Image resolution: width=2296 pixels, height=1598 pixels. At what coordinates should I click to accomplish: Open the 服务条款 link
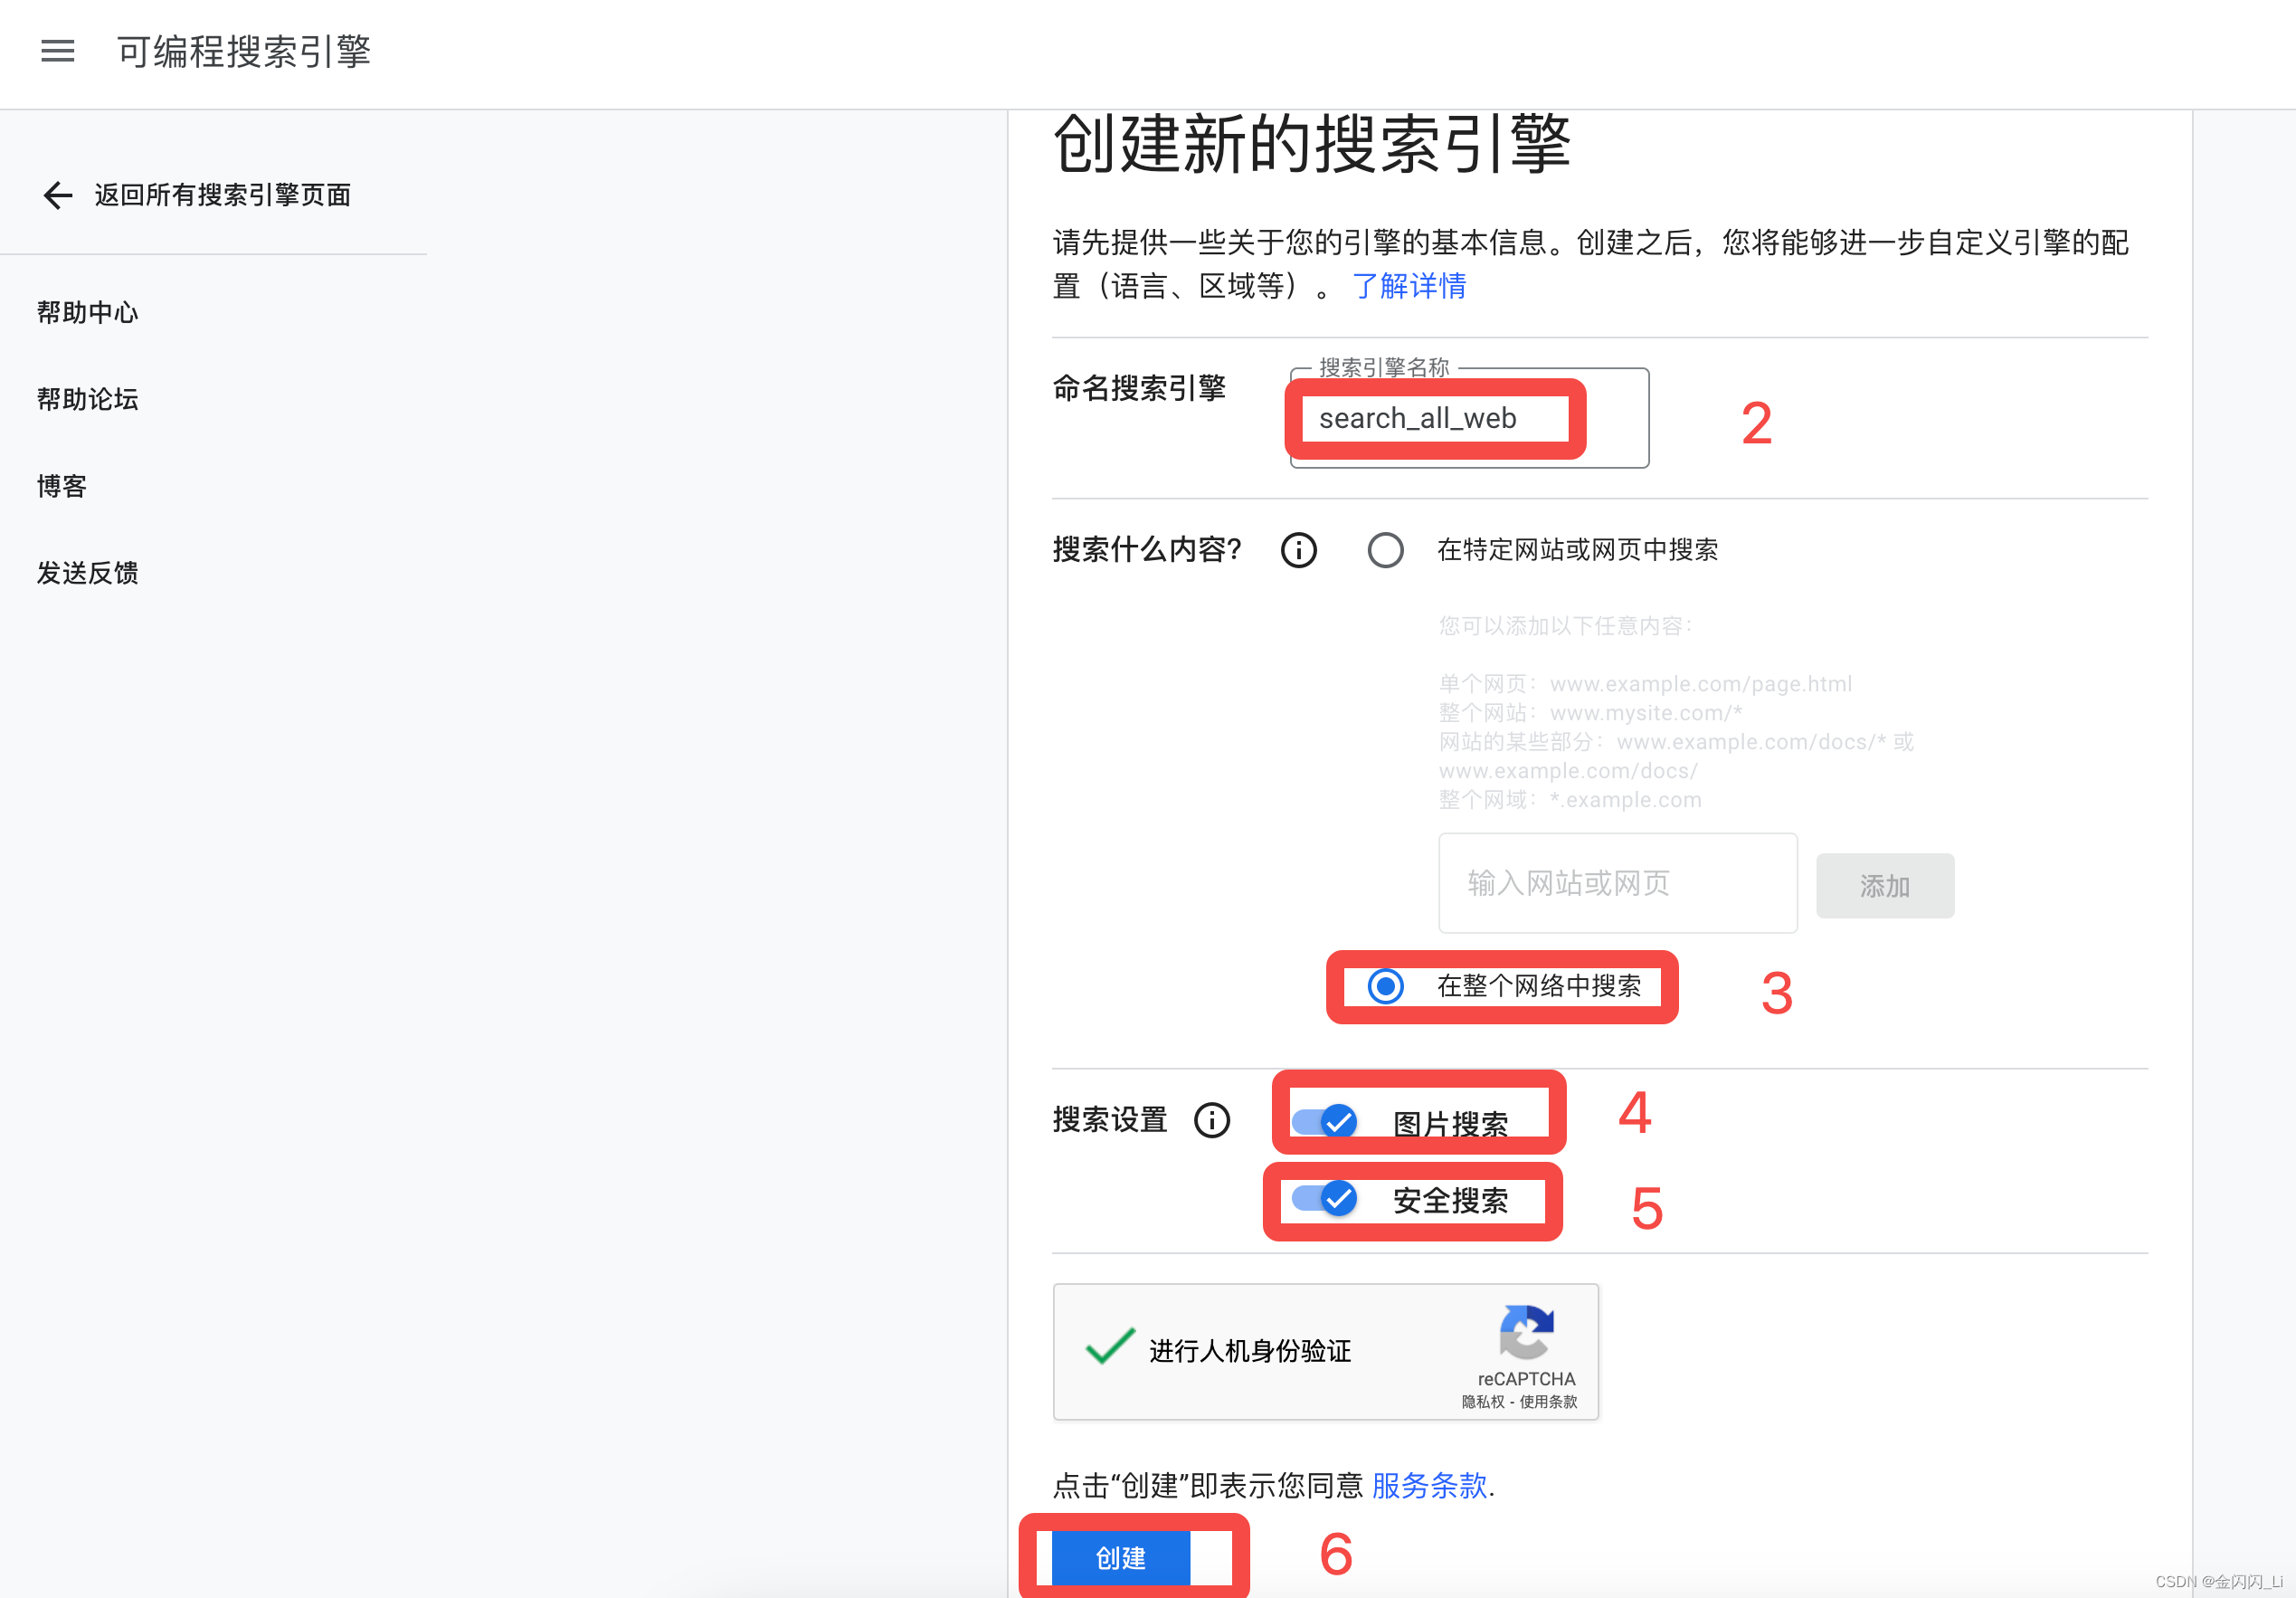pos(1428,1486)
